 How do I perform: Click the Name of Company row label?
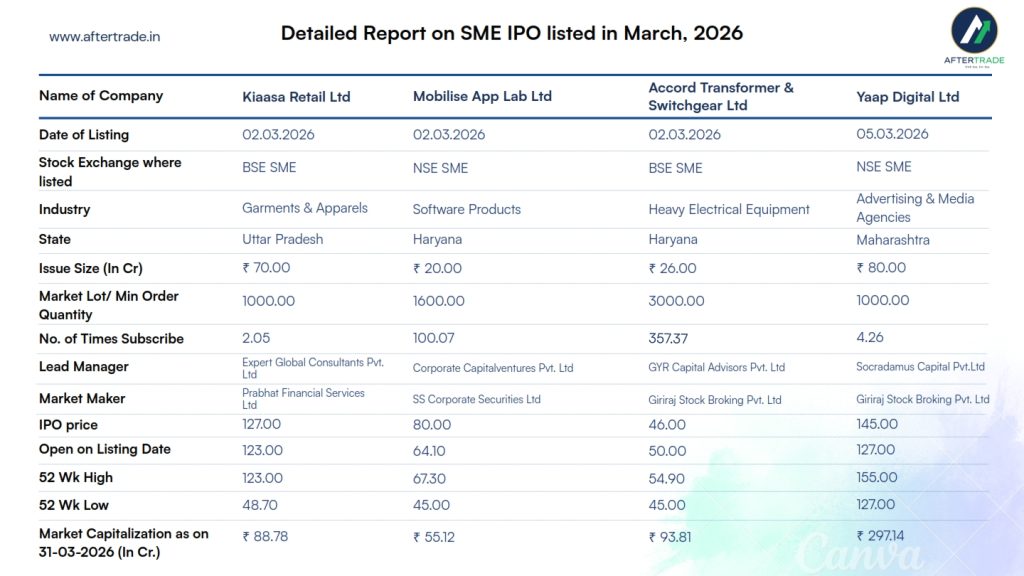(x=100, y=96)
